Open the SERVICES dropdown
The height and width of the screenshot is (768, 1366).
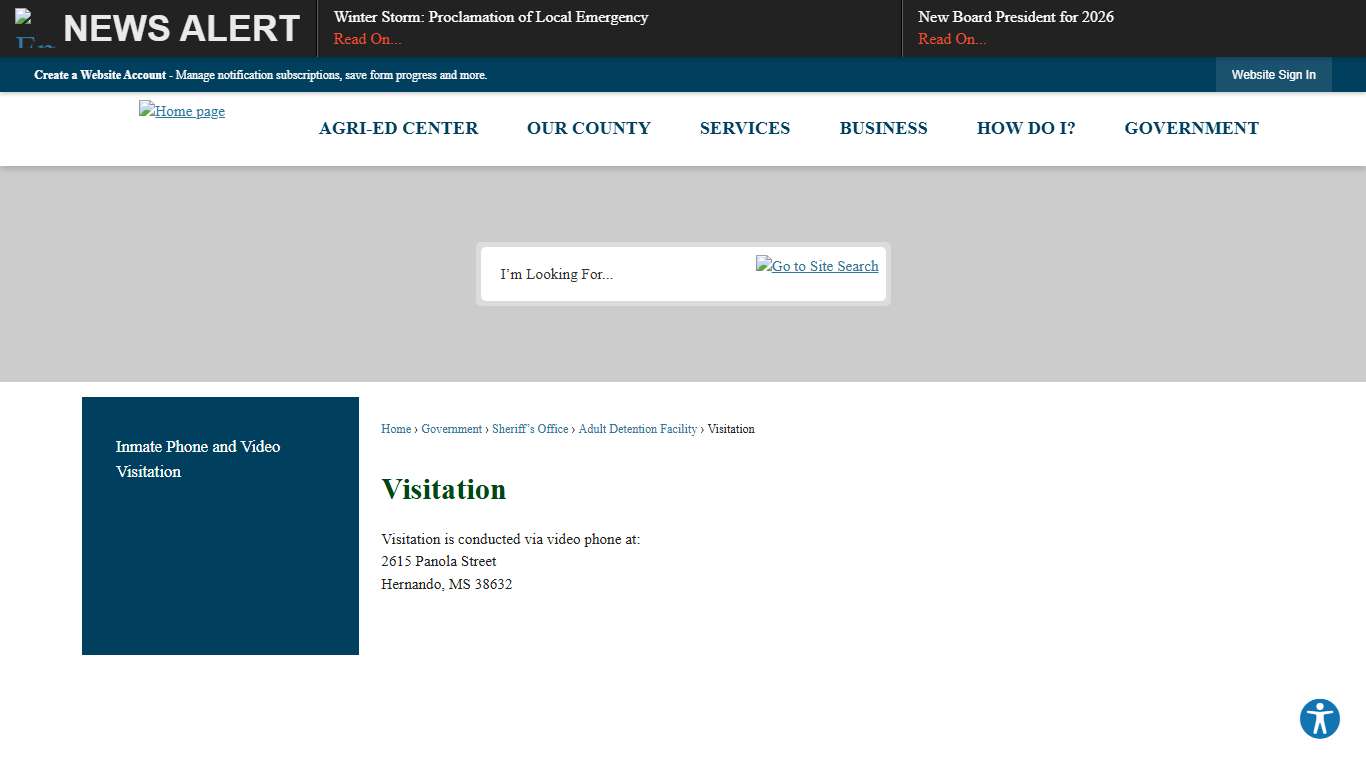point(744,128)
